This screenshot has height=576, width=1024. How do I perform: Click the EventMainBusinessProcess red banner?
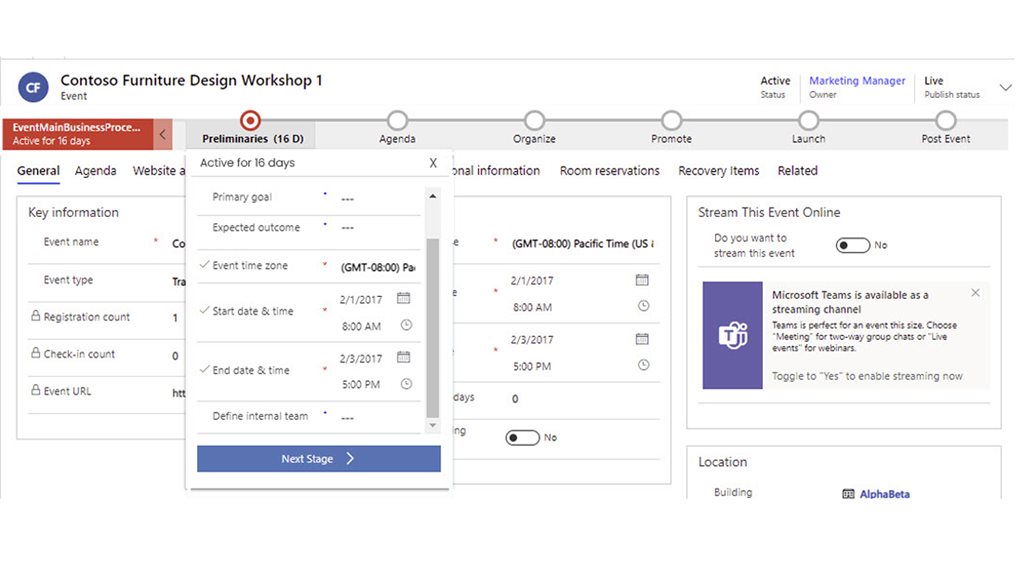[x=78, y=134]
